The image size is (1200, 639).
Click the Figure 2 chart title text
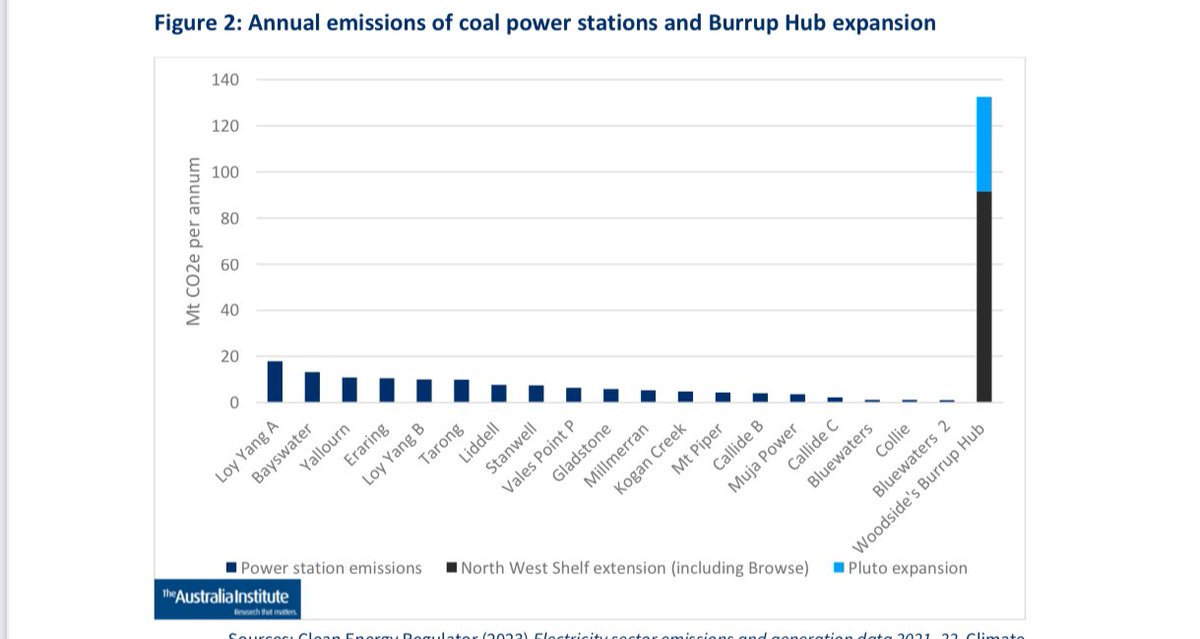545,22
